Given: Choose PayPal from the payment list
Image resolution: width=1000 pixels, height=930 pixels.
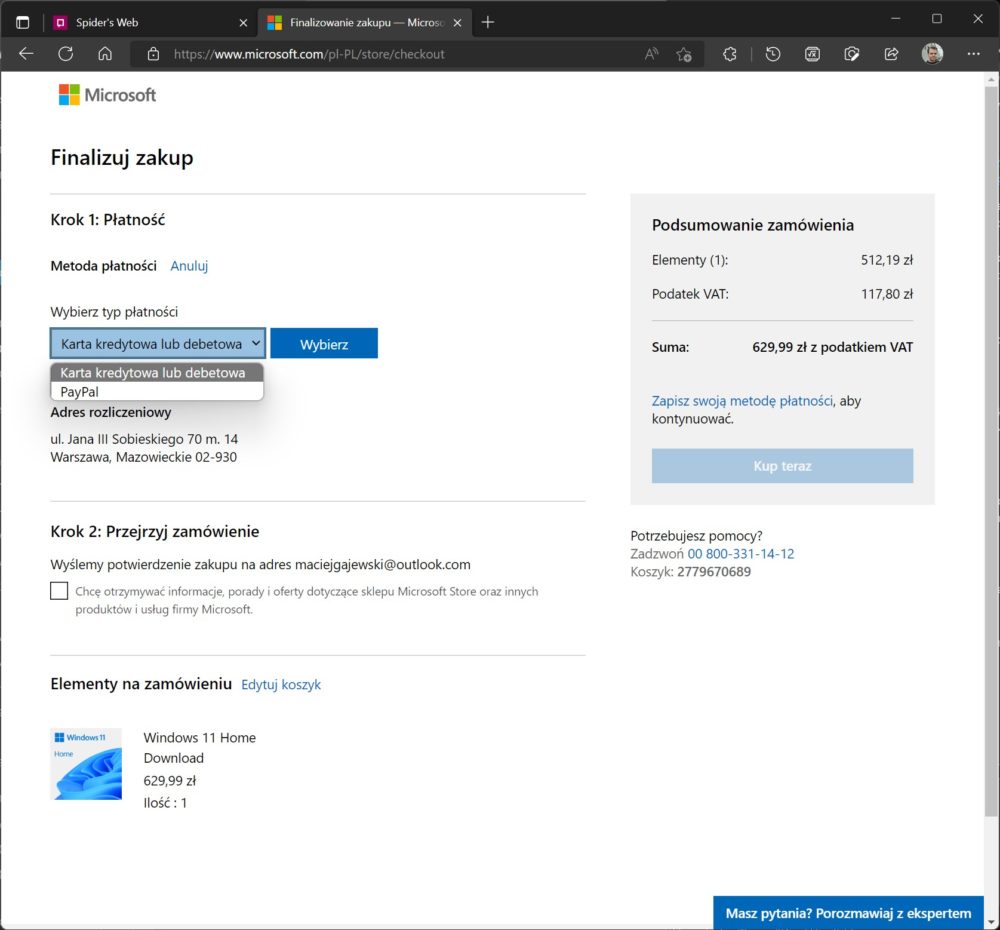Looking at the screenshot, I should click(x=157, y=392).
